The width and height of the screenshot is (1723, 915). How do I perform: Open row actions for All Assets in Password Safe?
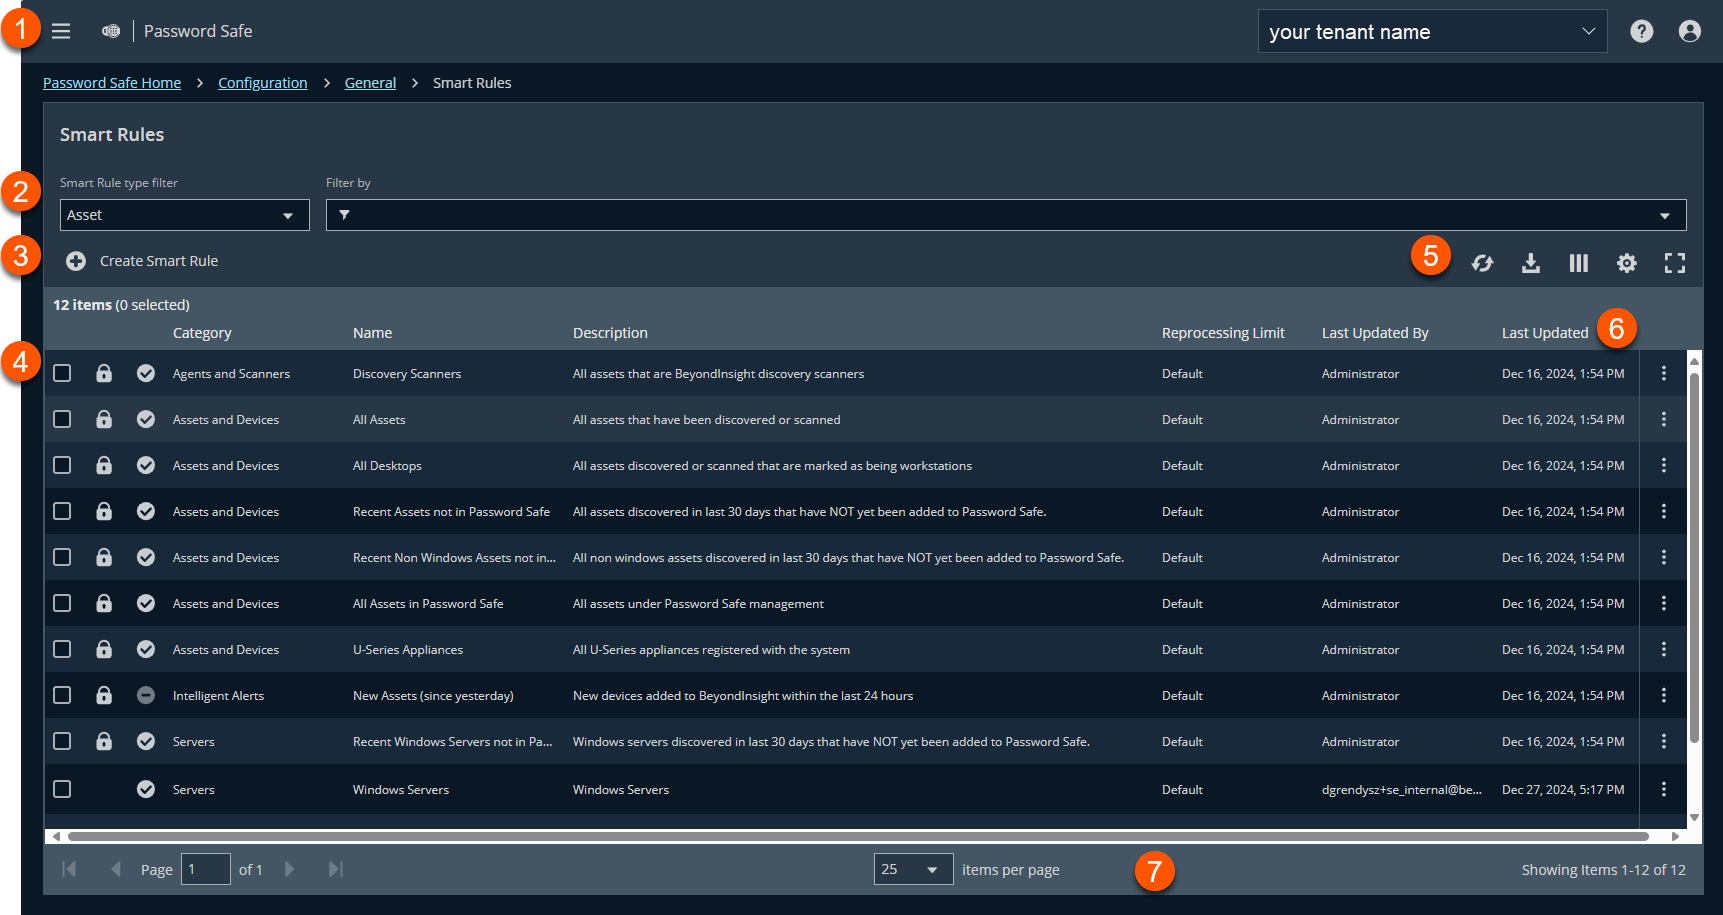1663,603
